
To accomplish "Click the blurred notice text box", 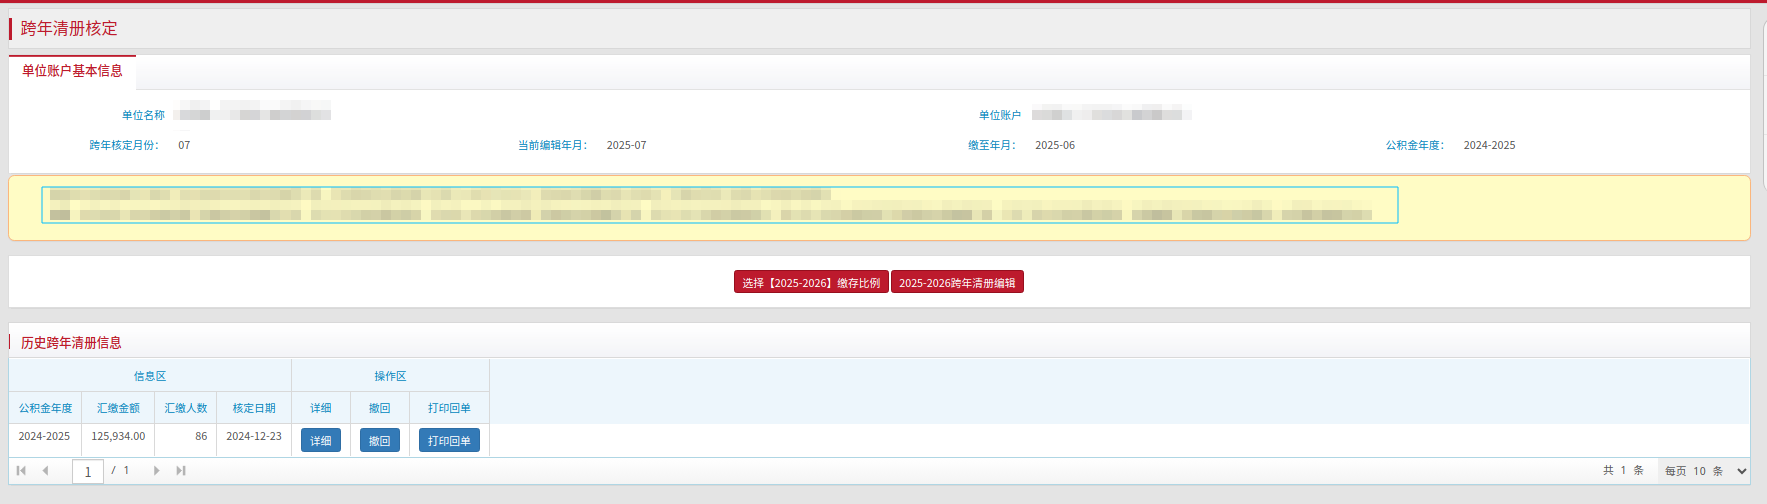I will (719, 205).
